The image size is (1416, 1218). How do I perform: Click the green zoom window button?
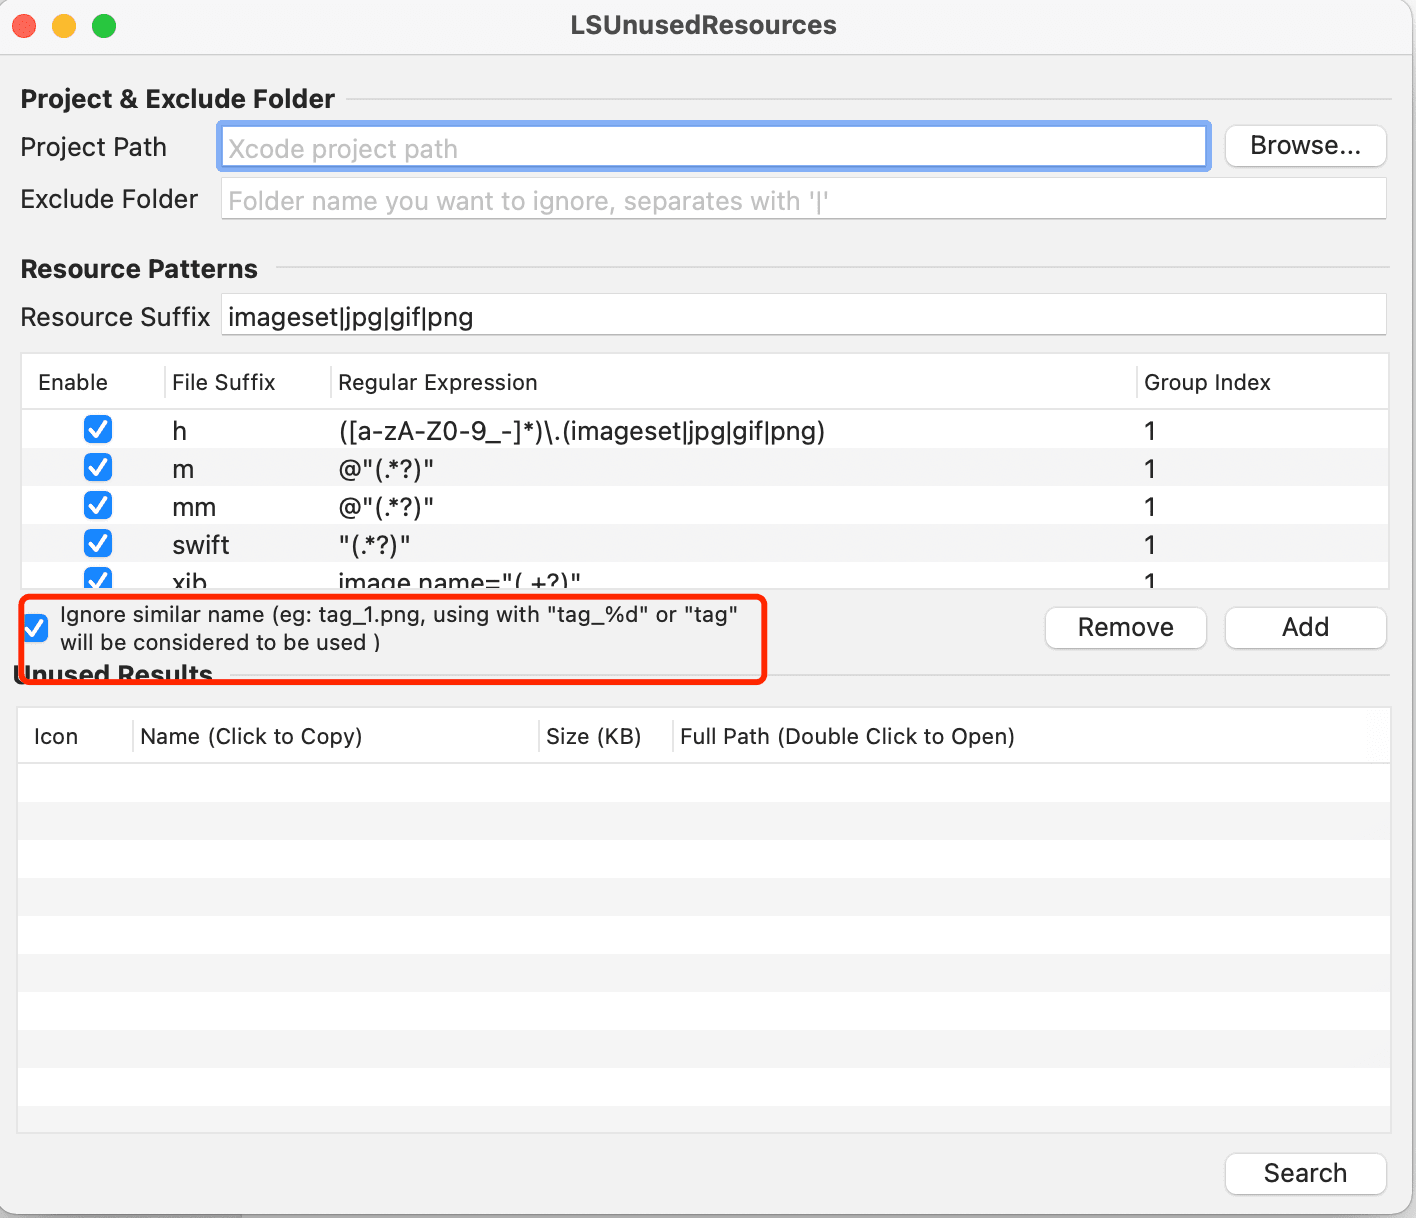[x=104, y=26]
